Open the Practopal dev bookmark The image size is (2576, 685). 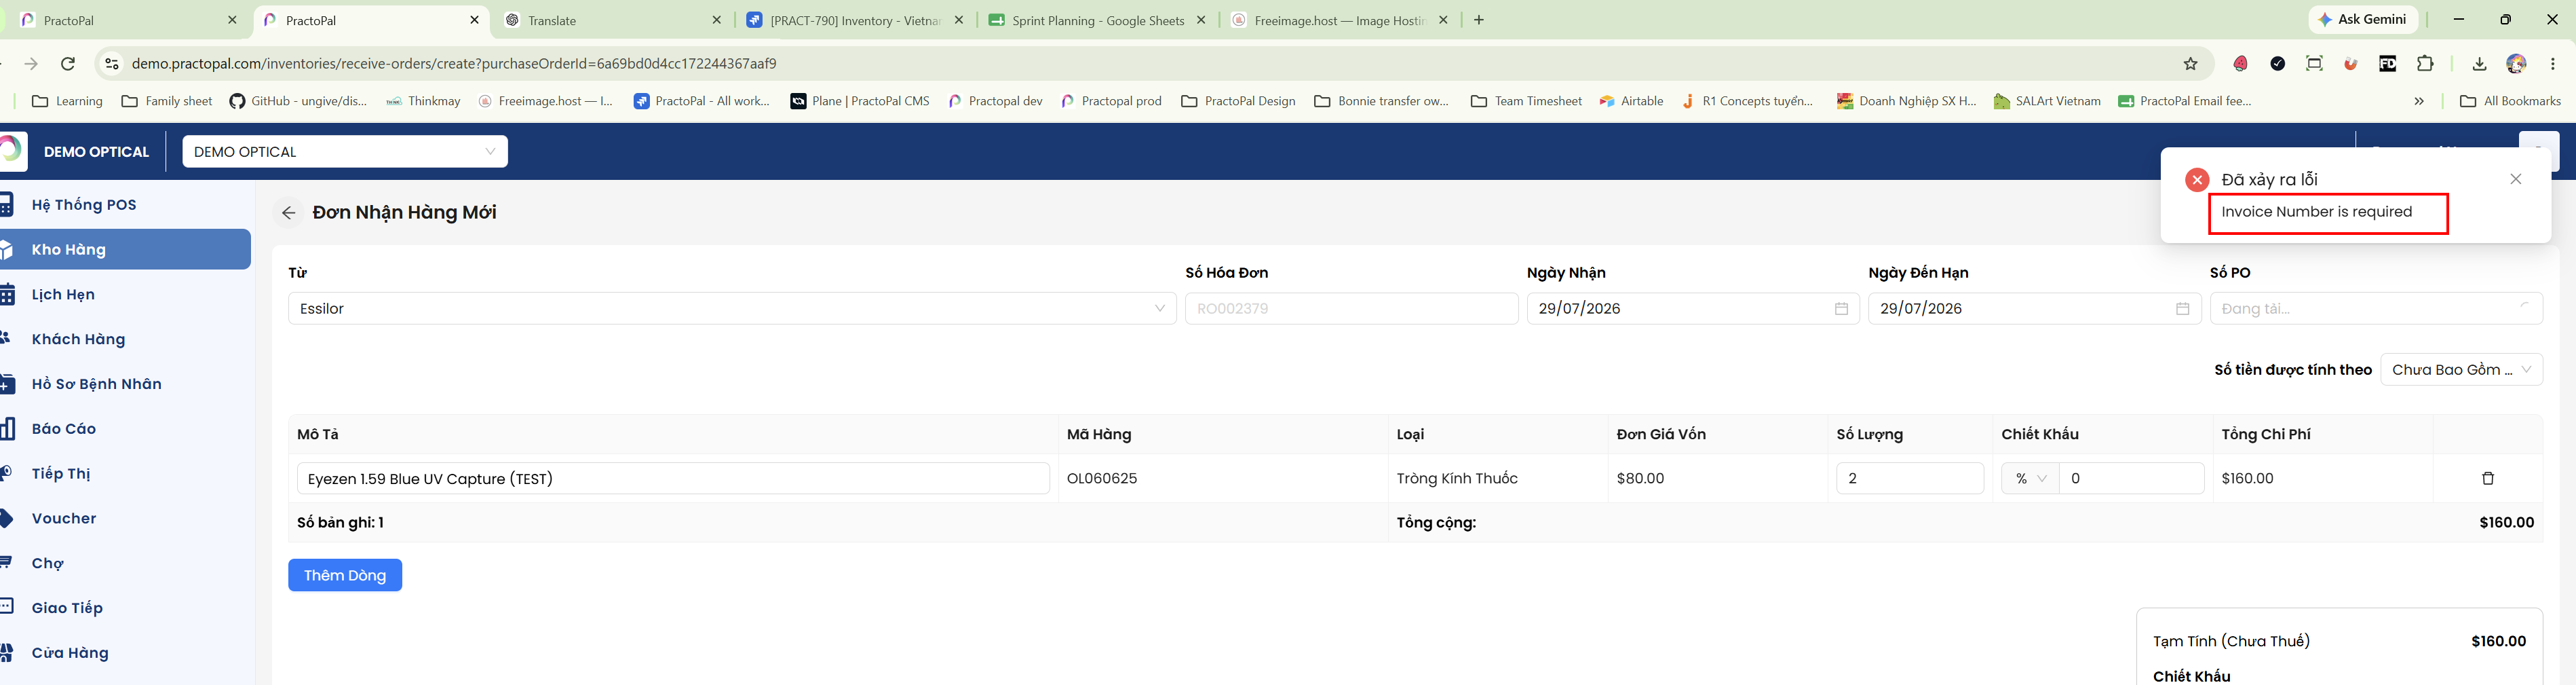tap(995, 101)
